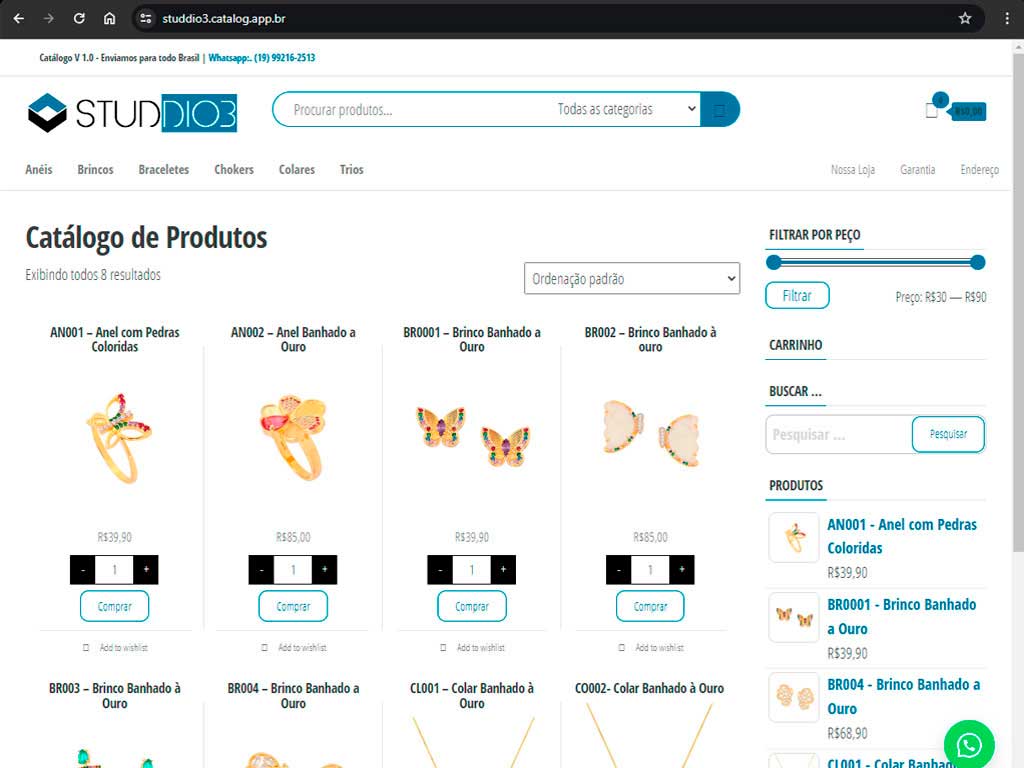Open the Colares category menu
This screenshot has width=1024, height=768.
point(296,170)
